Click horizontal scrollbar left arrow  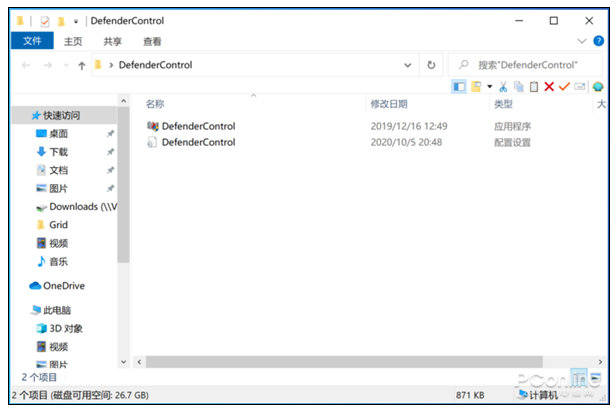click(139, 362)
